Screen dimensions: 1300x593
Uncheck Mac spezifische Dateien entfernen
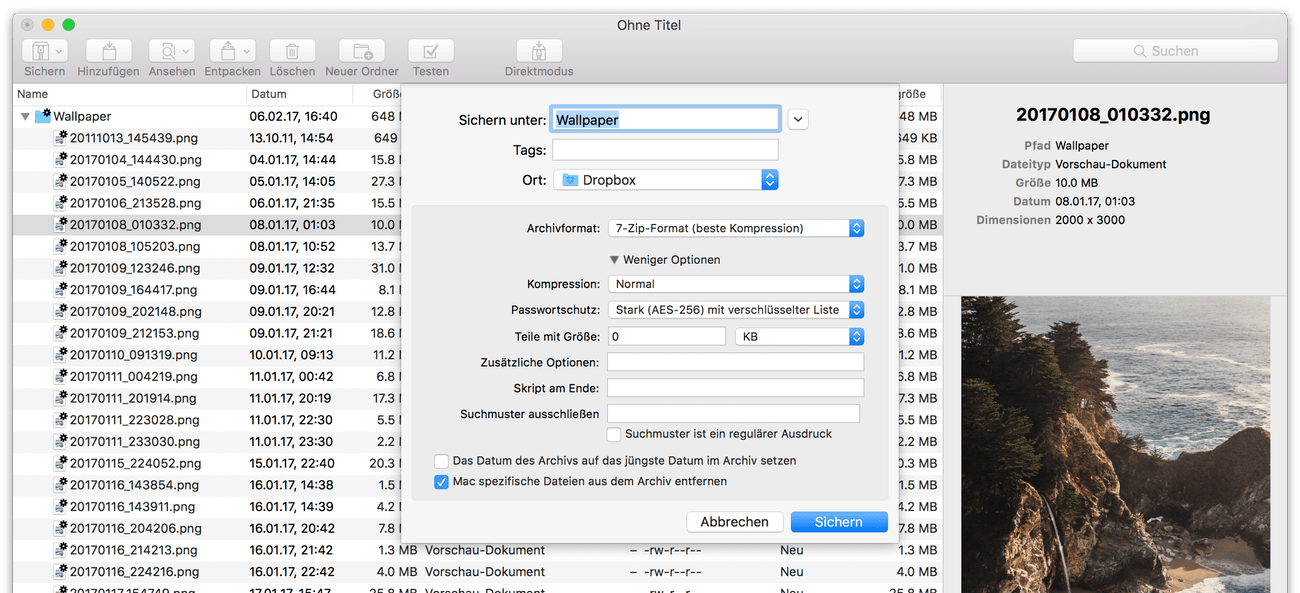pyautogui.click(x=441, y=482)
